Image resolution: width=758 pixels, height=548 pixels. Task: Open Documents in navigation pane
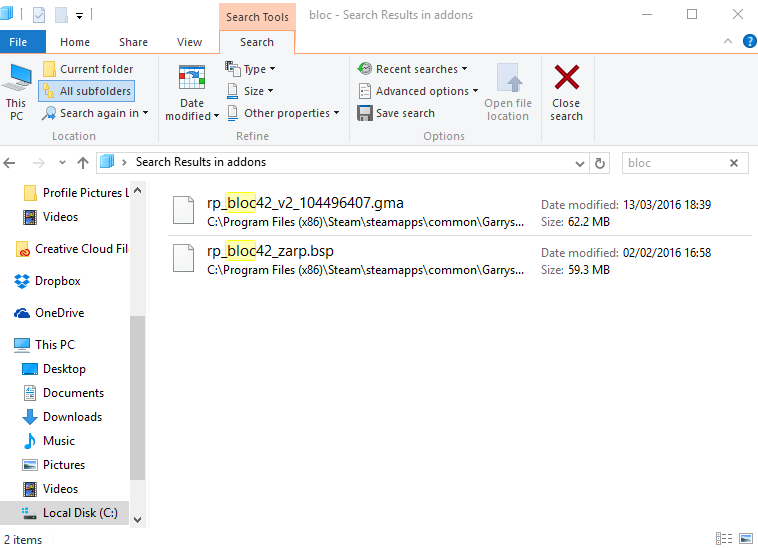64,393
